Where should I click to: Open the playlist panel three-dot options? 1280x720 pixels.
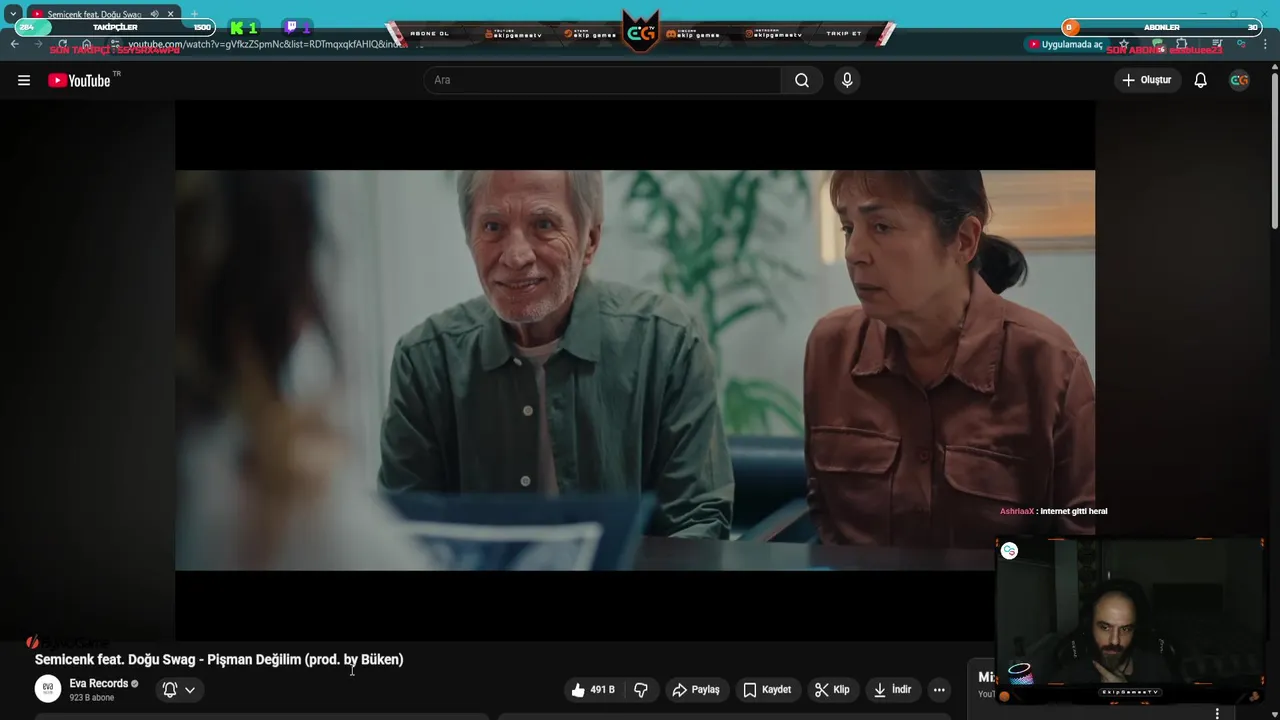click(x=1217, y=713)
